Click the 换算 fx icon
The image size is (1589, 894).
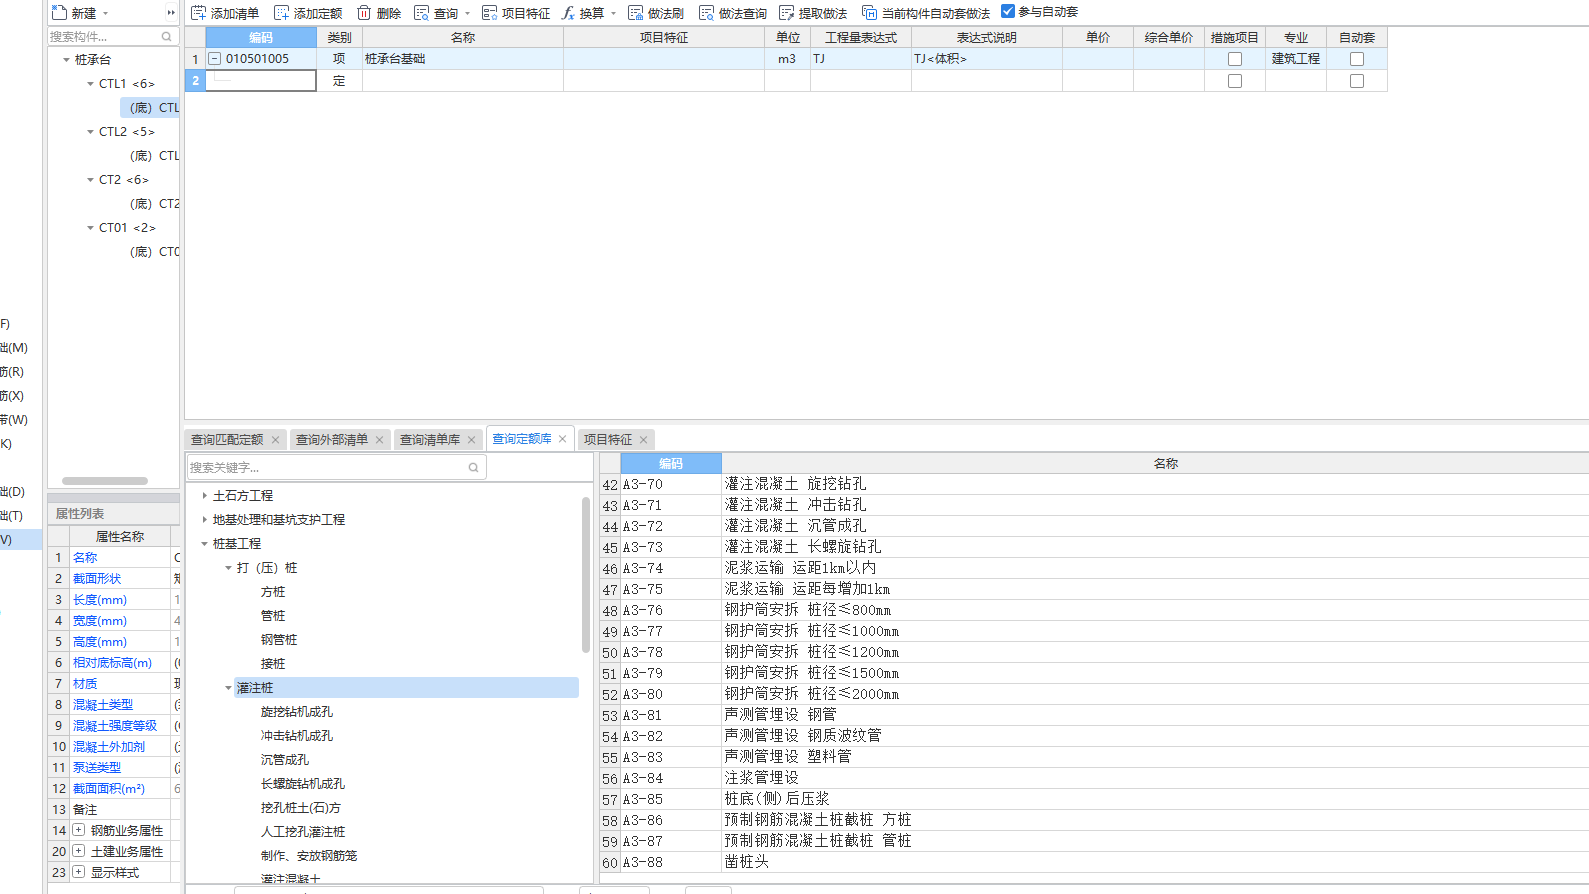tap(568, 13)
